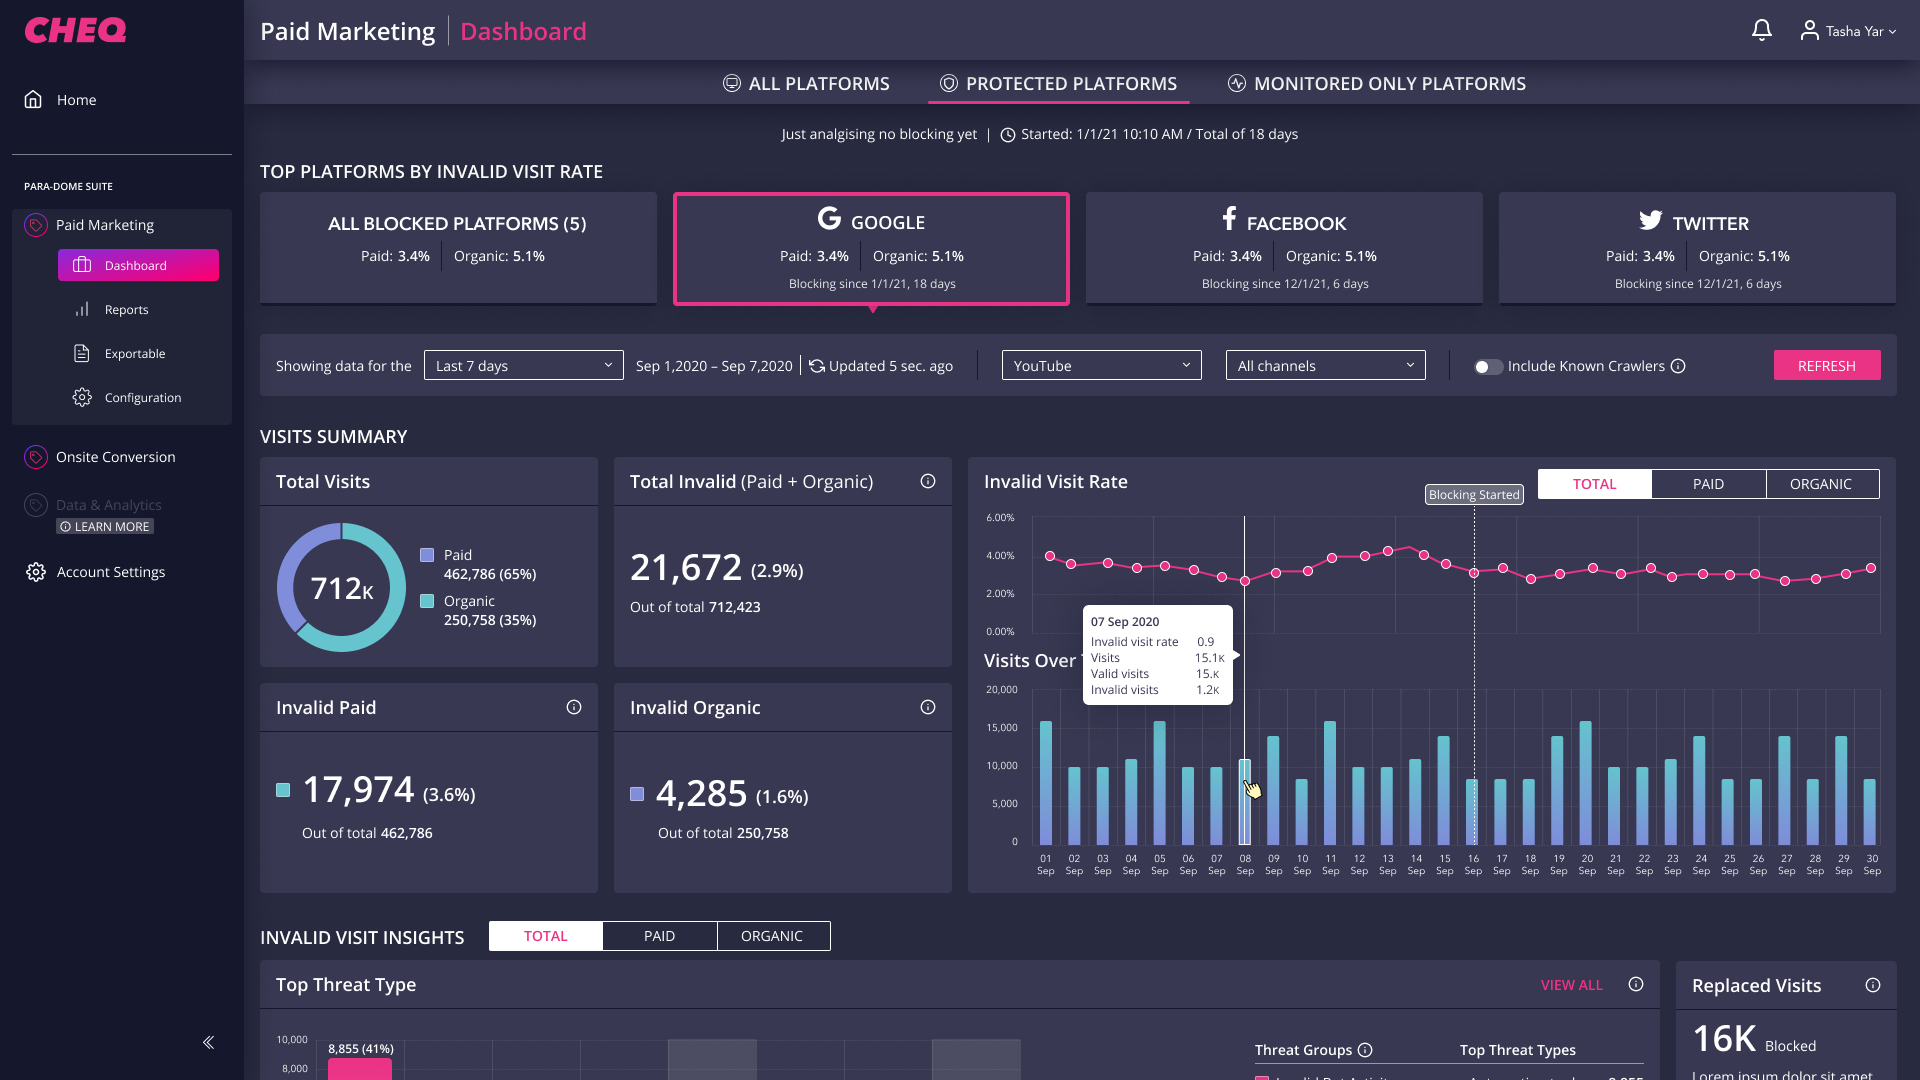Click the Configuration gear icon

tap(82, 397)
